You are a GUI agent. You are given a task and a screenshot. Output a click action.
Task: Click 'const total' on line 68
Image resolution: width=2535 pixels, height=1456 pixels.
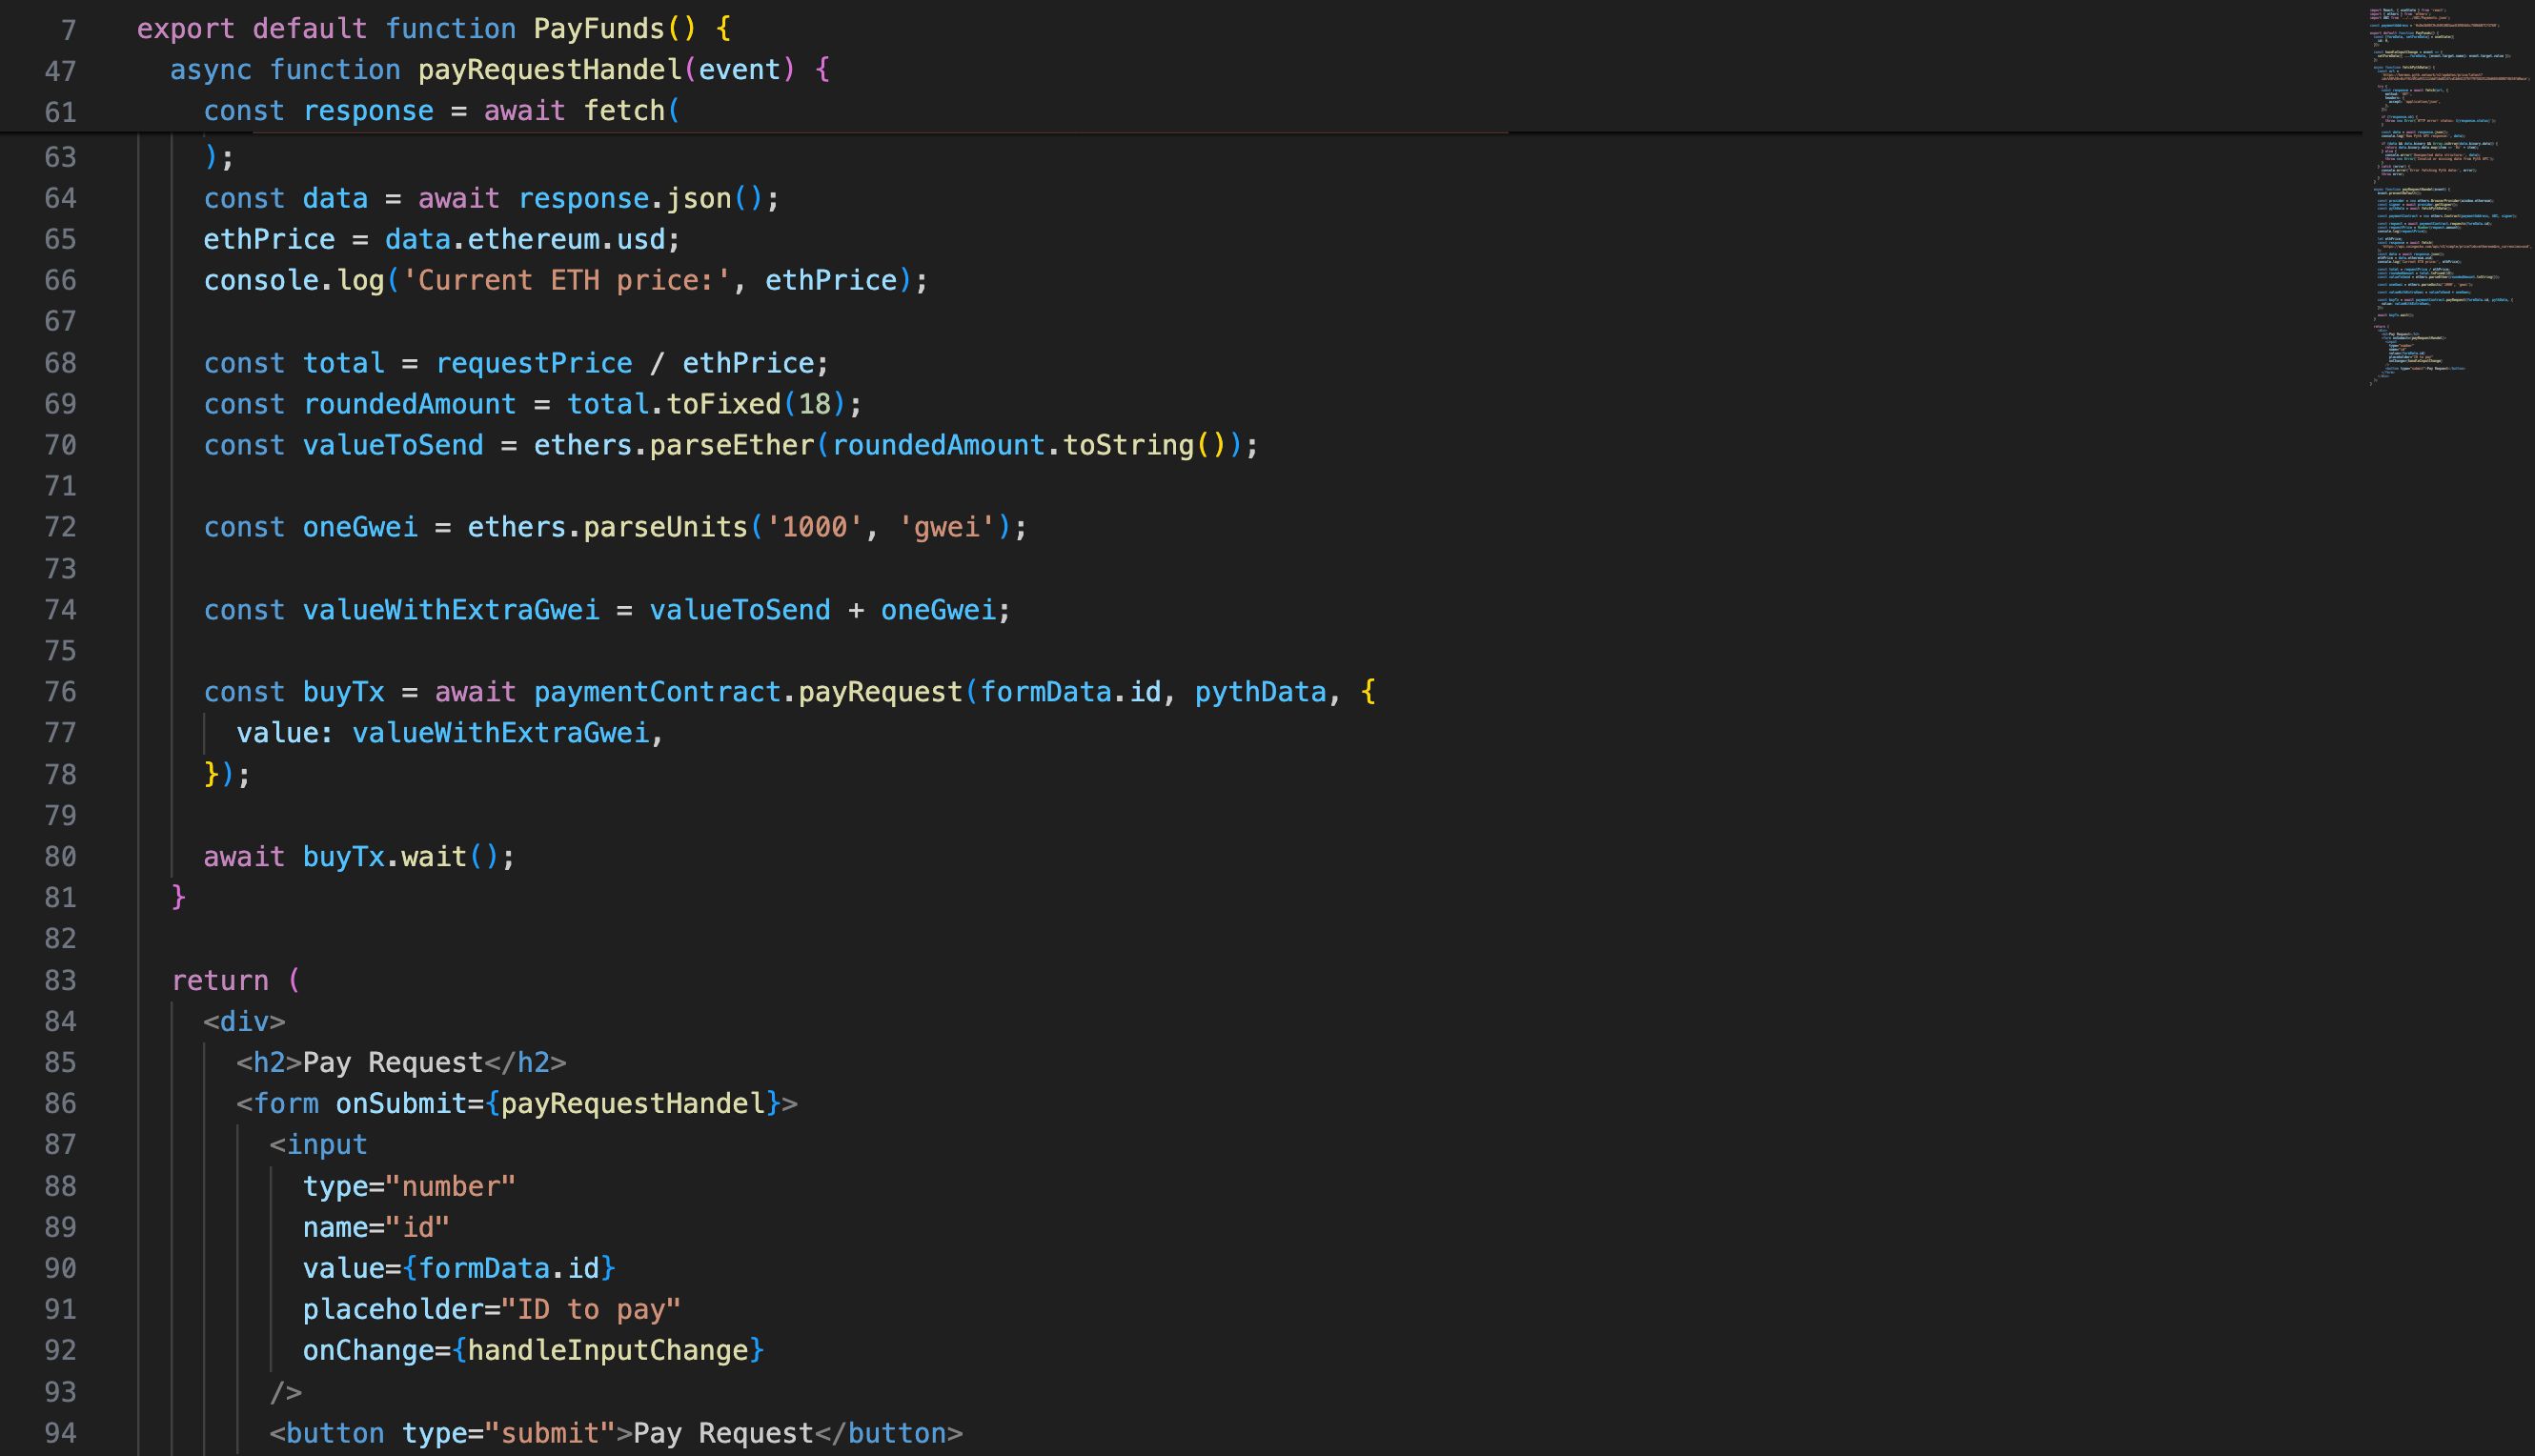tap(294, 362)
